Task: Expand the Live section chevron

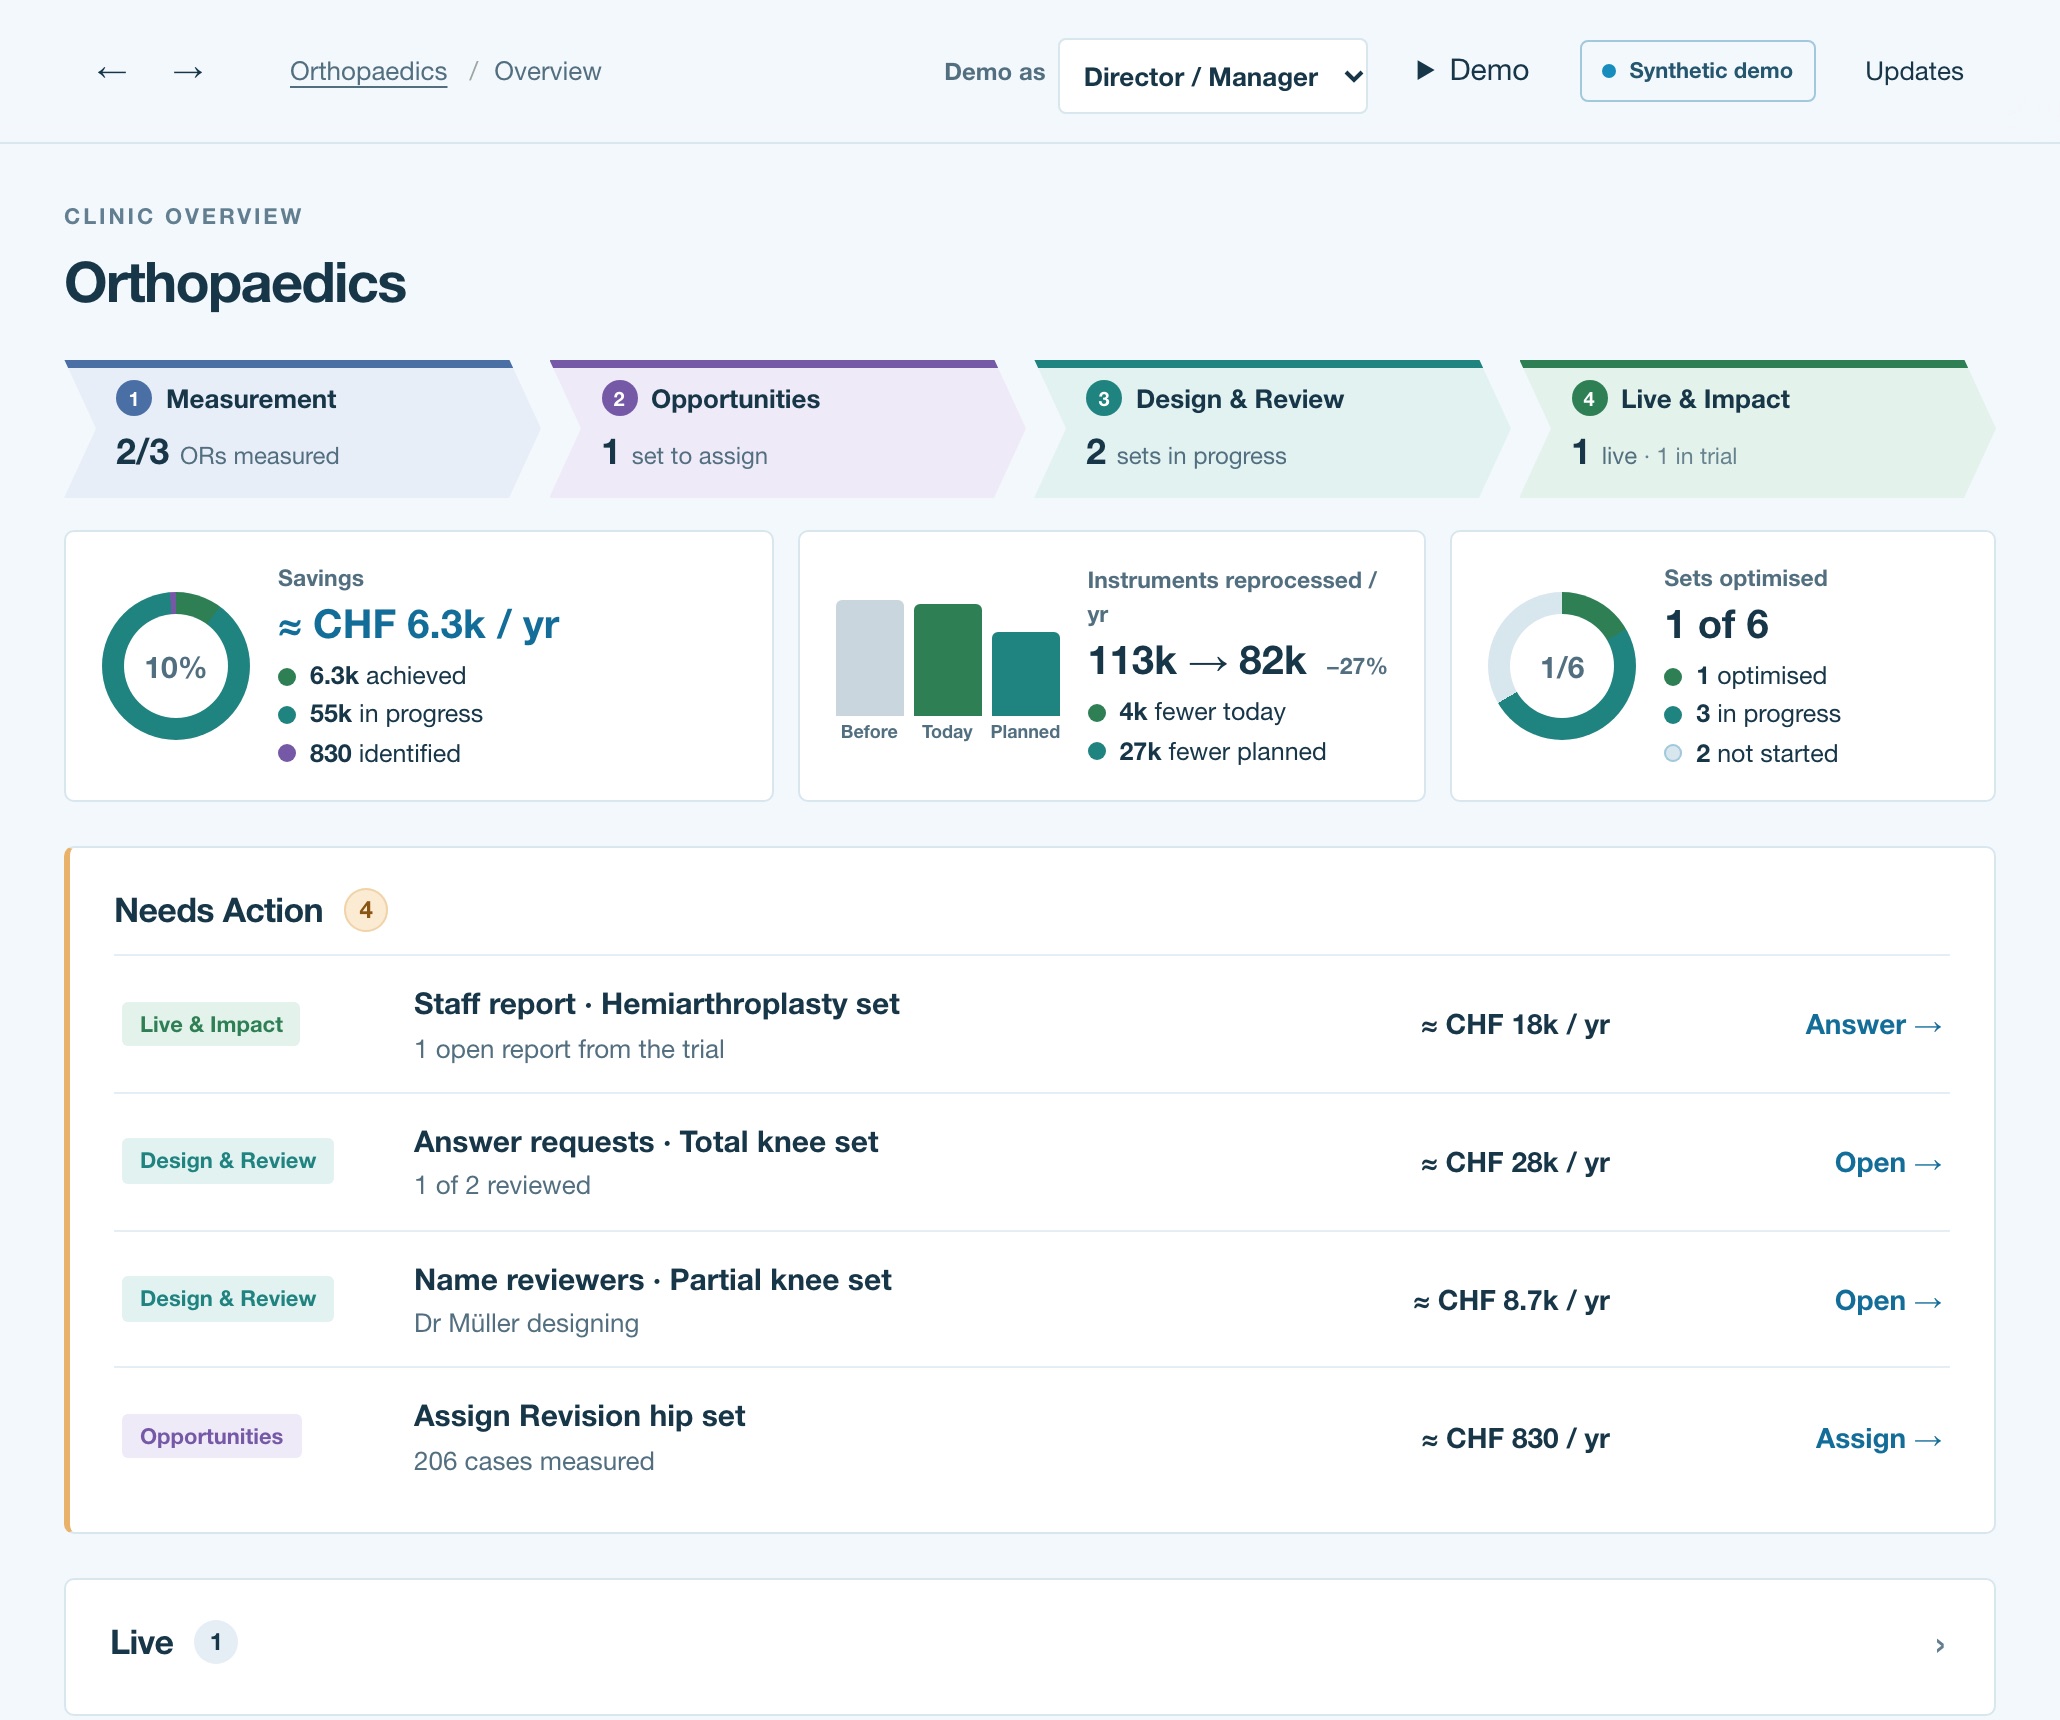Action: pyautogui.click(x=1940, y=1645)
